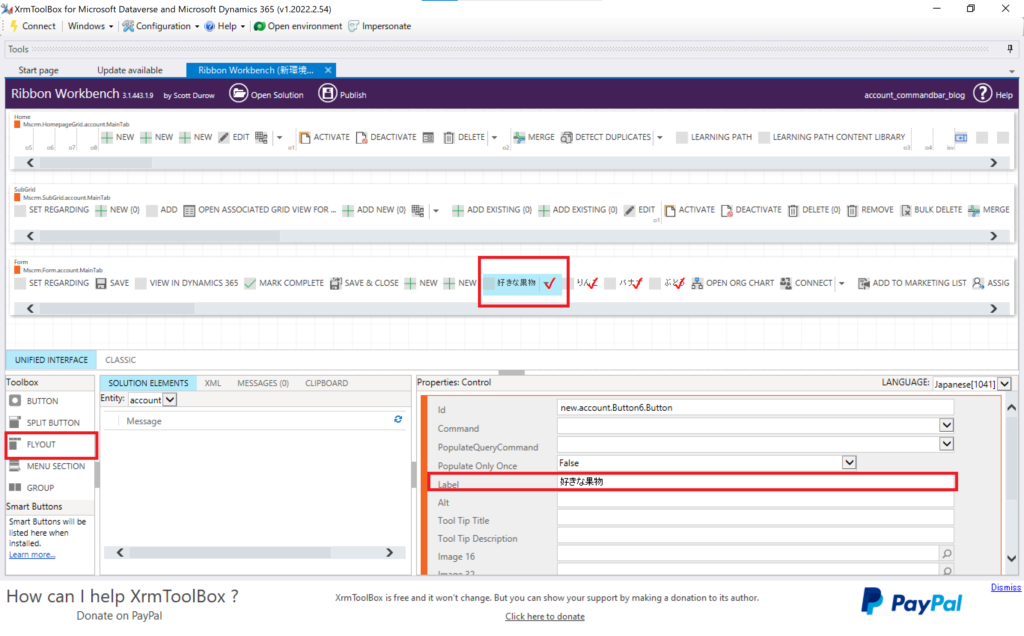Switch to the CLASSIC interface tab

121,360
